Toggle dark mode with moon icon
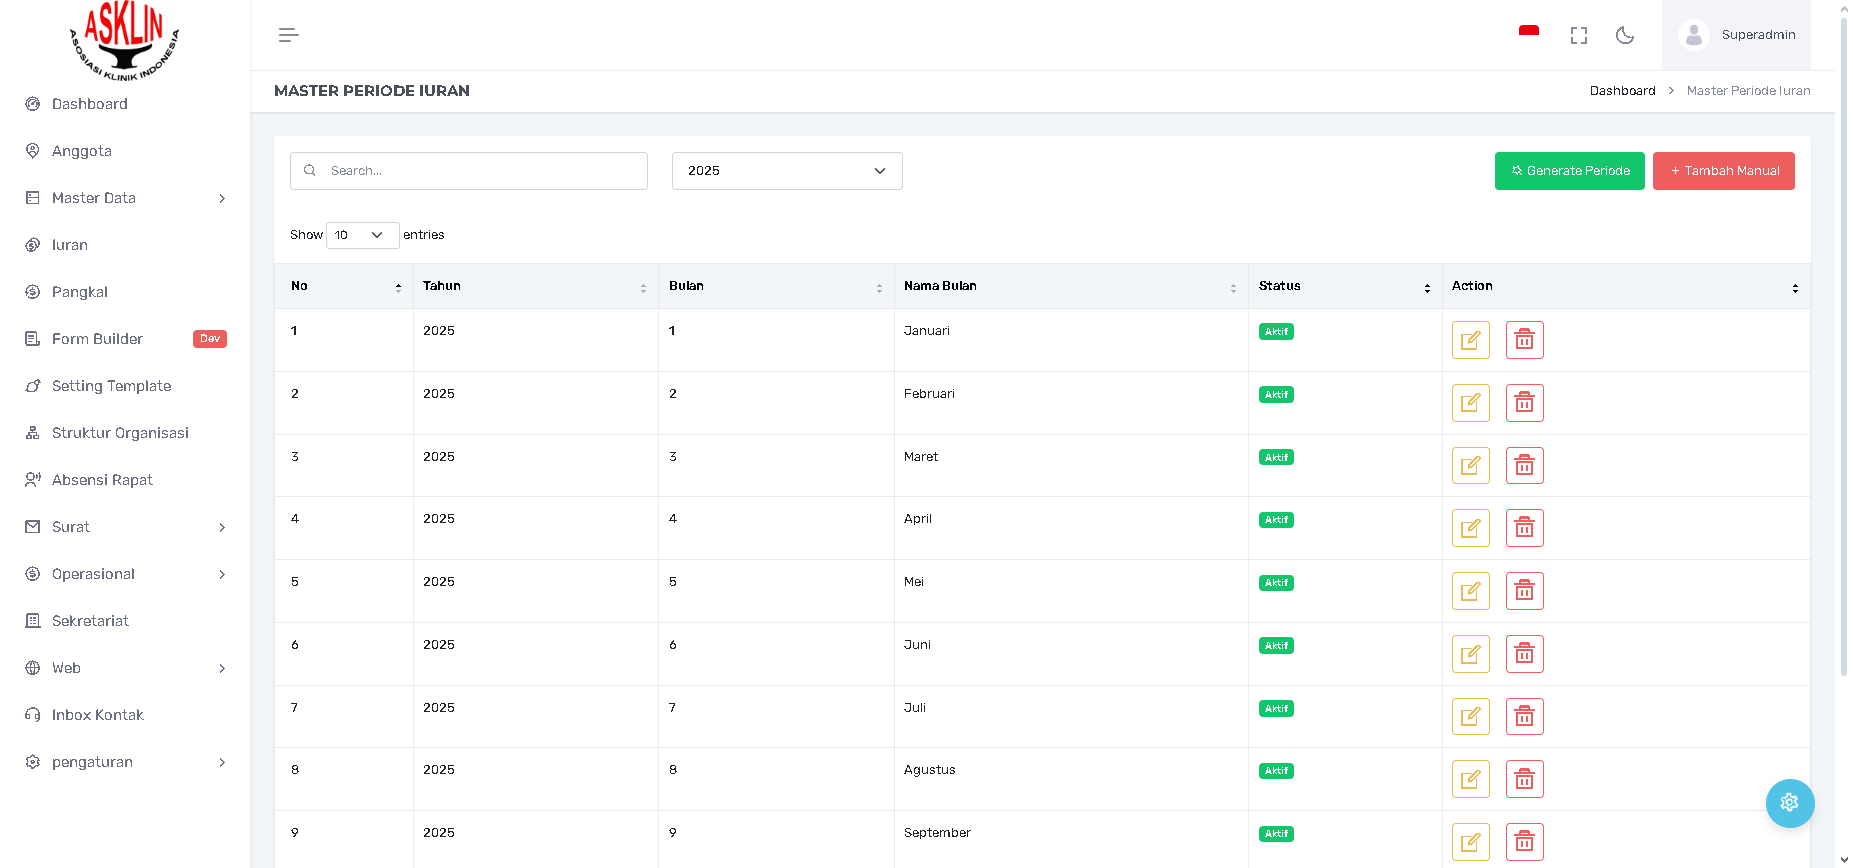 pos(1625,35)
